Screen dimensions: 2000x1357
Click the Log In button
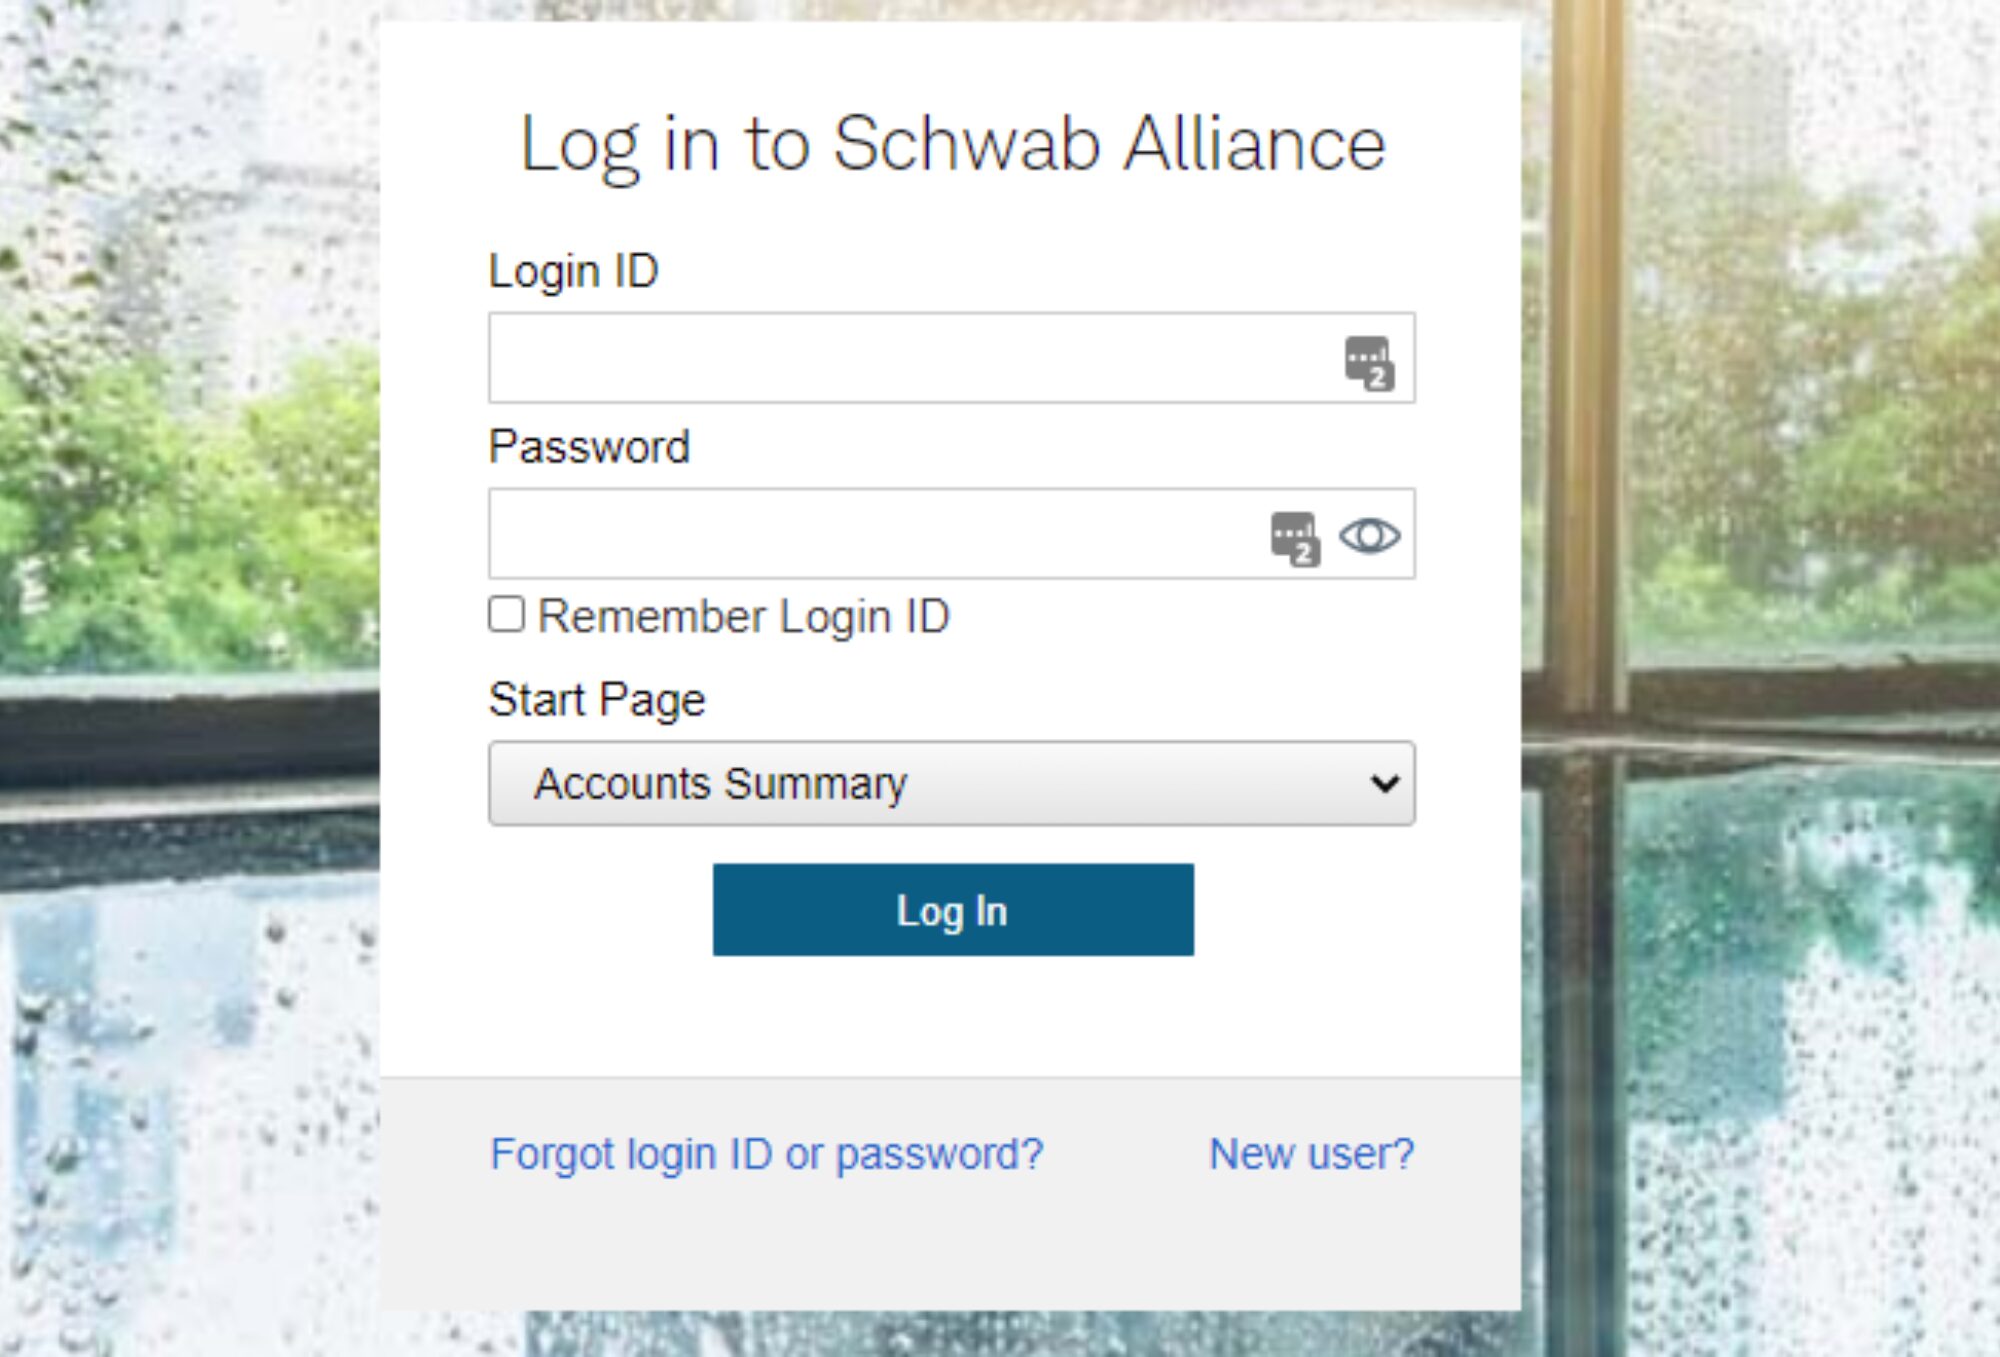pos(953,910)
